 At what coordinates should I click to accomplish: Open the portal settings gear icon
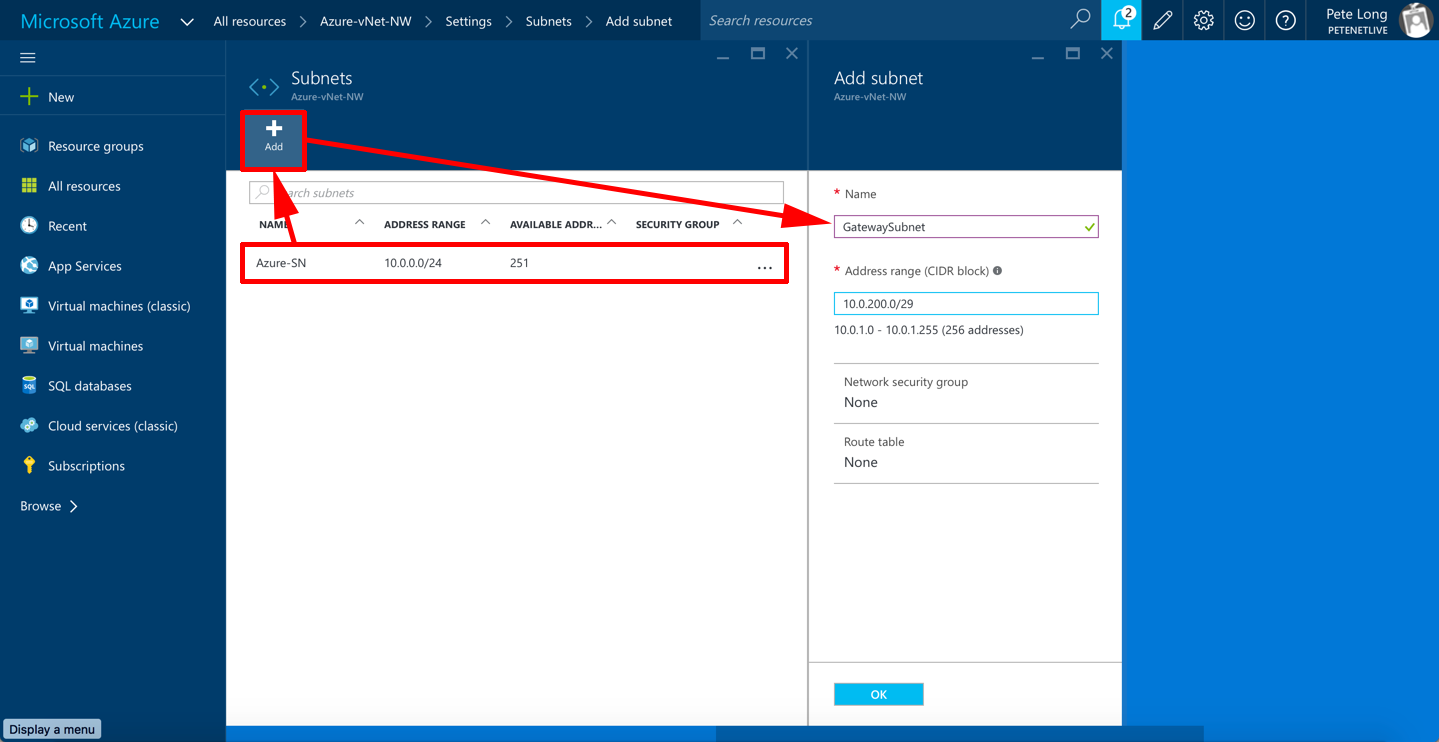1203,20
